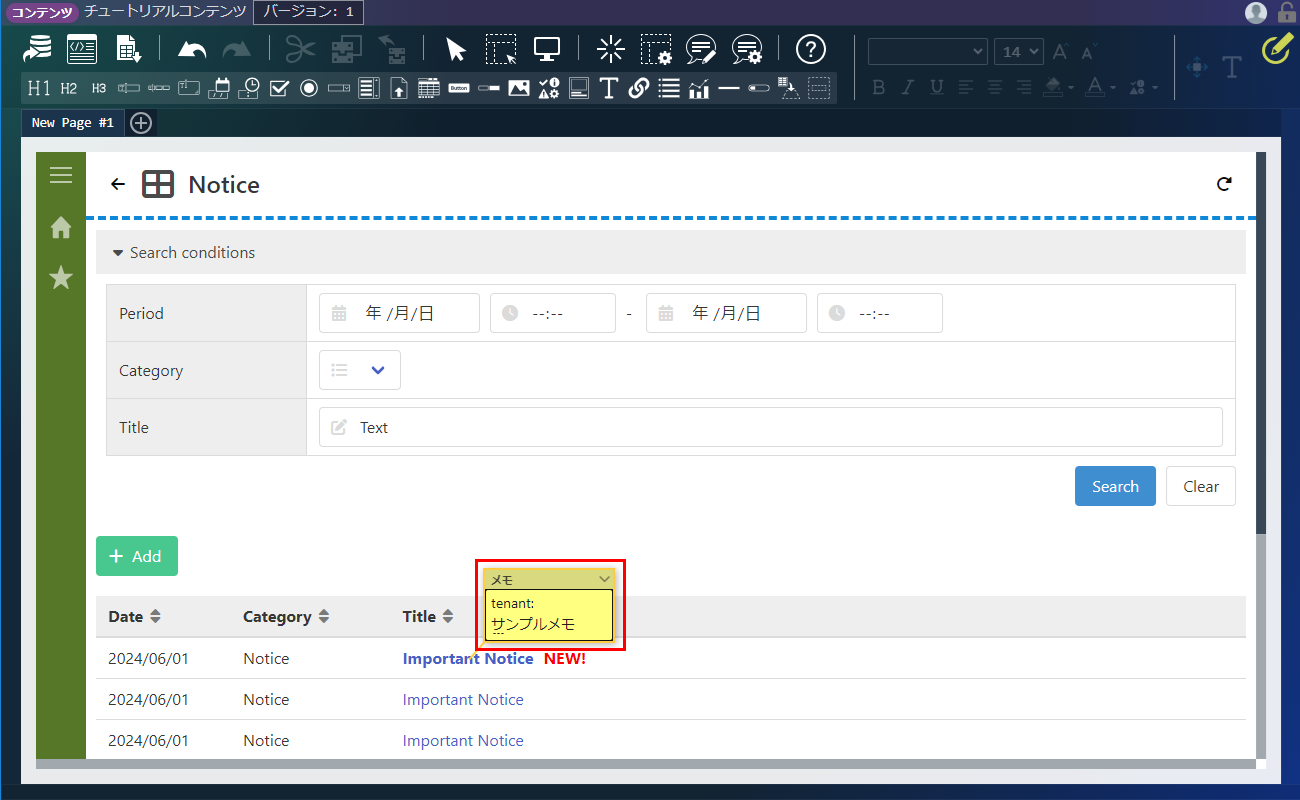Click the yellow edit pencil icon
Image resolution: width=1300 pixels, height=800 pixels.
[1276, 48]
